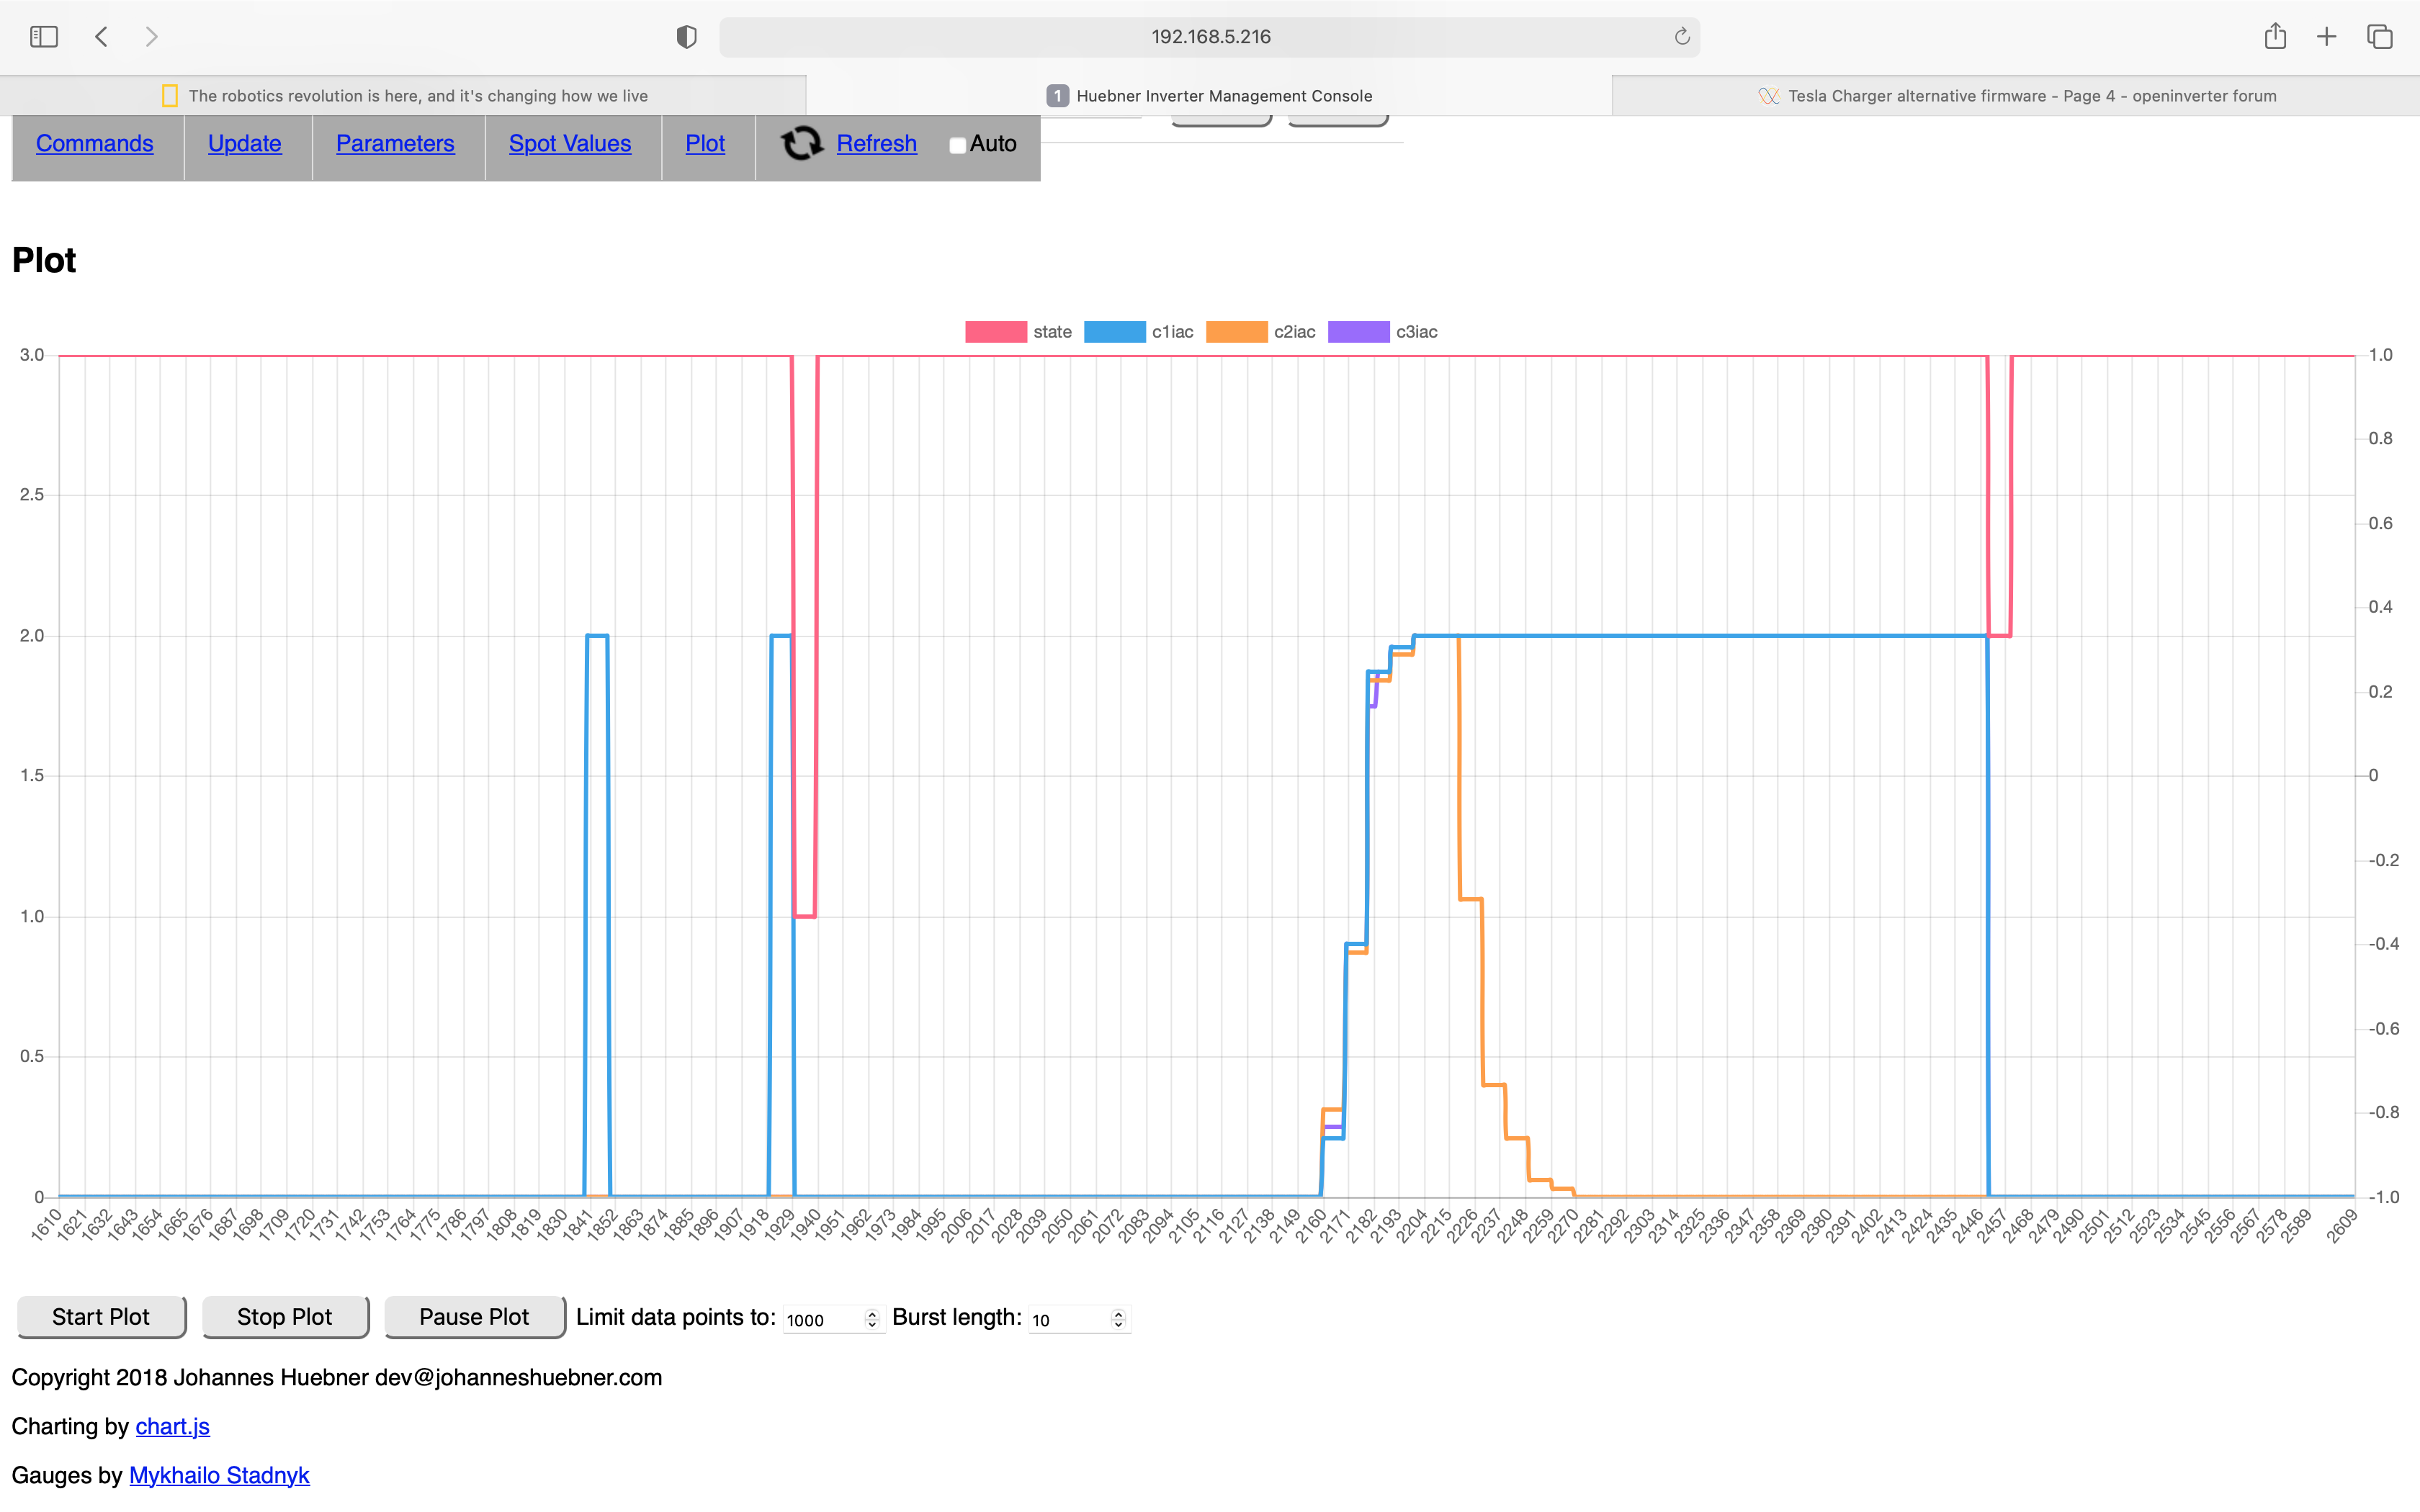Open new tab with plus icon
This screenshot has height=1512, width=2420.
2327,37
